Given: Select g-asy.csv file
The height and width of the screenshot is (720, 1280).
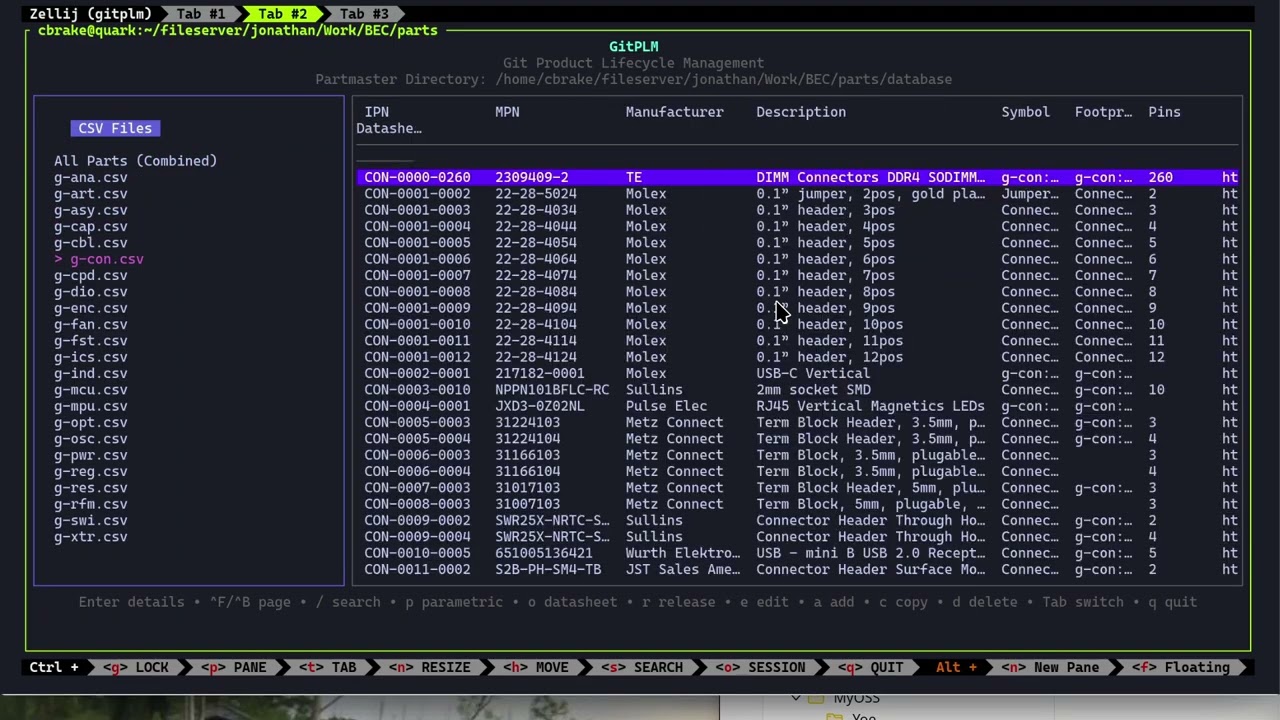Looking at the screenshot, I should point(91,210).
